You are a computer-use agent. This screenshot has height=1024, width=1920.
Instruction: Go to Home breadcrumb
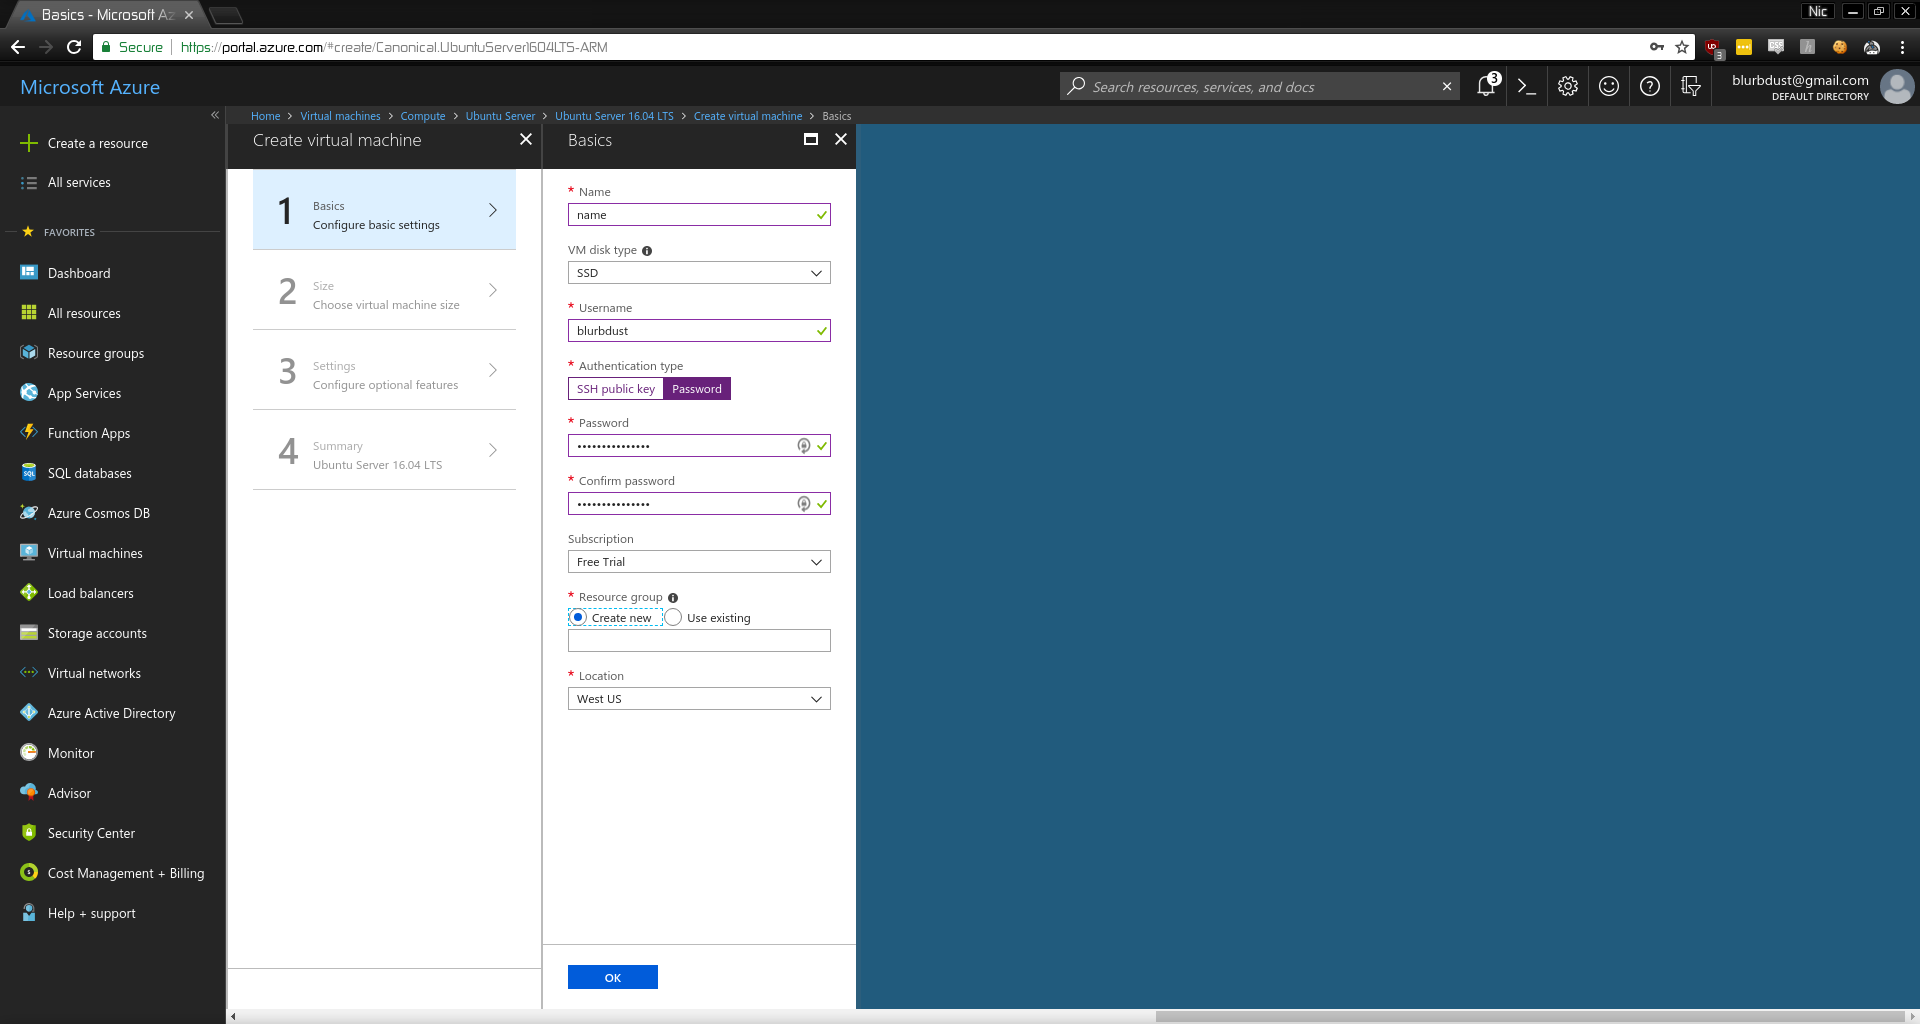point(265,116)
